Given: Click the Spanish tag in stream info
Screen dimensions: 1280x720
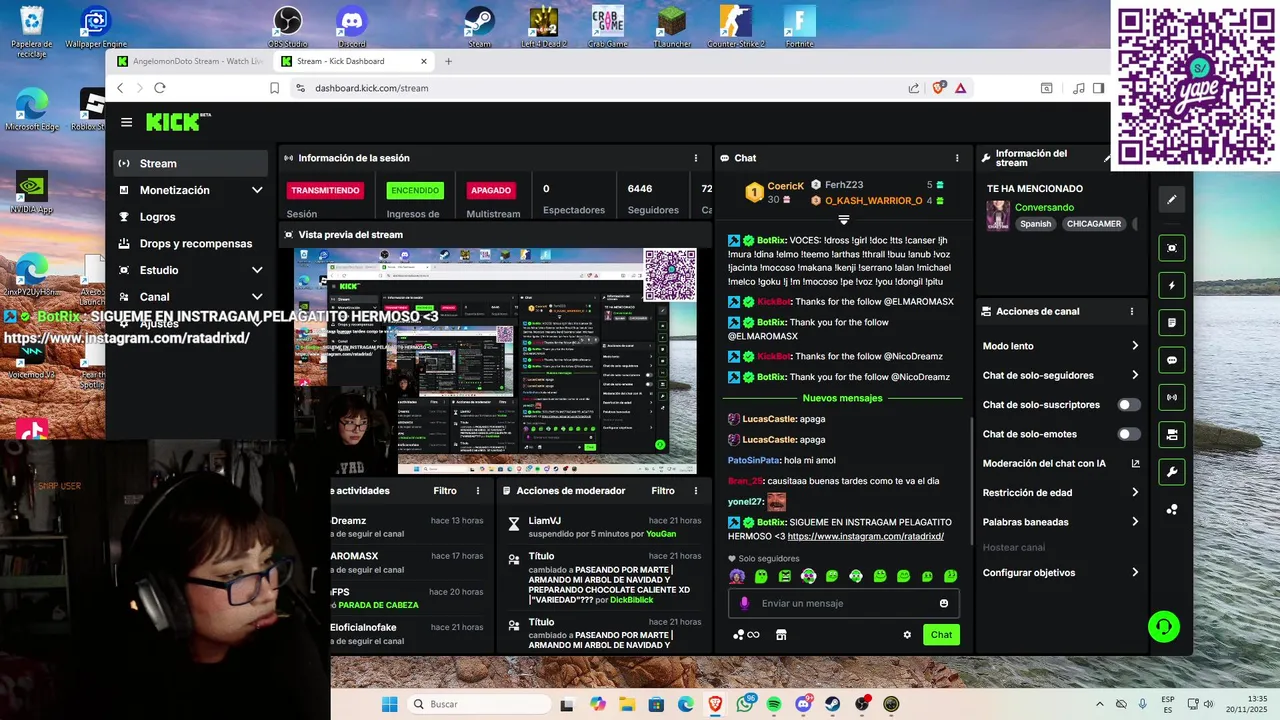Looking at the screenshot, I should click(1035, 224).
